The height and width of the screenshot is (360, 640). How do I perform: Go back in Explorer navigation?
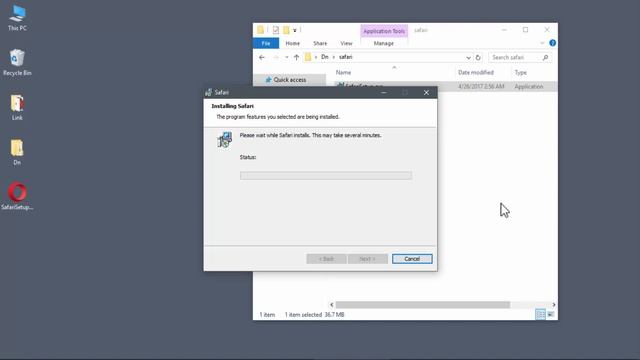click(x=262, y=58)
